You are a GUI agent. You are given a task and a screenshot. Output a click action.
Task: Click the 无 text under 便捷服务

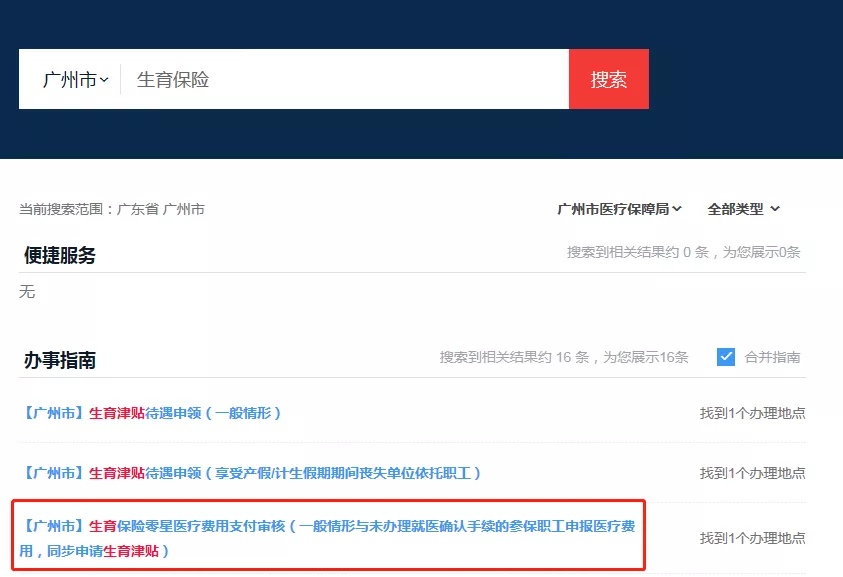[x=27, y=291]
